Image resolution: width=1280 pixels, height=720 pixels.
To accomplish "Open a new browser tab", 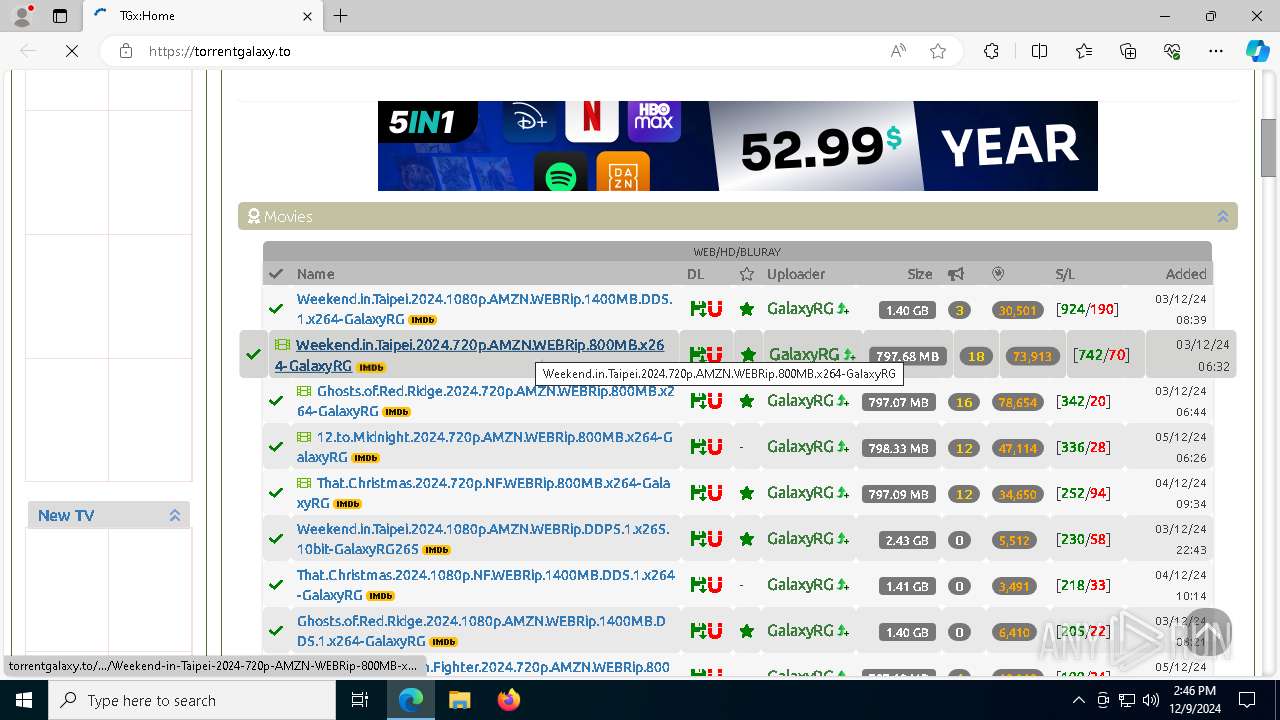I will point(341,16).
